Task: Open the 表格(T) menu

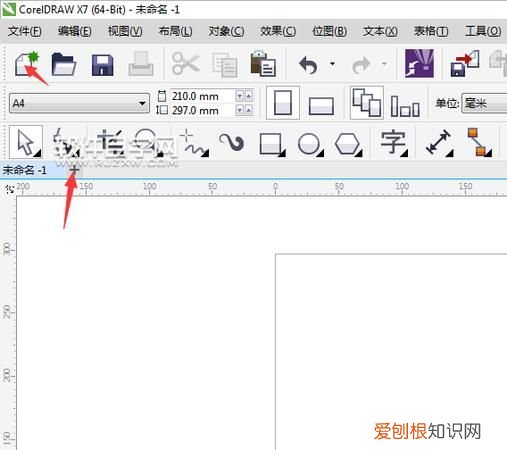Action: (431, 31)
